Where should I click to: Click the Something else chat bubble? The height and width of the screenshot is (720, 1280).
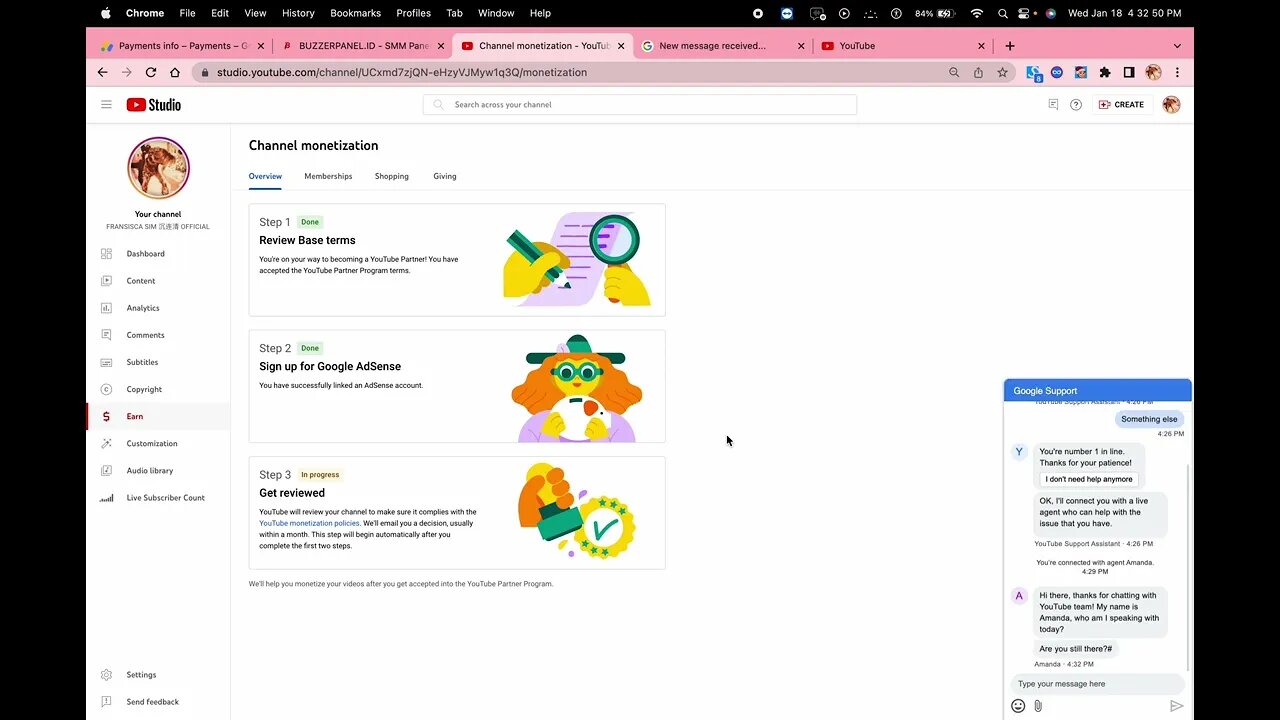coord(1149,419)
